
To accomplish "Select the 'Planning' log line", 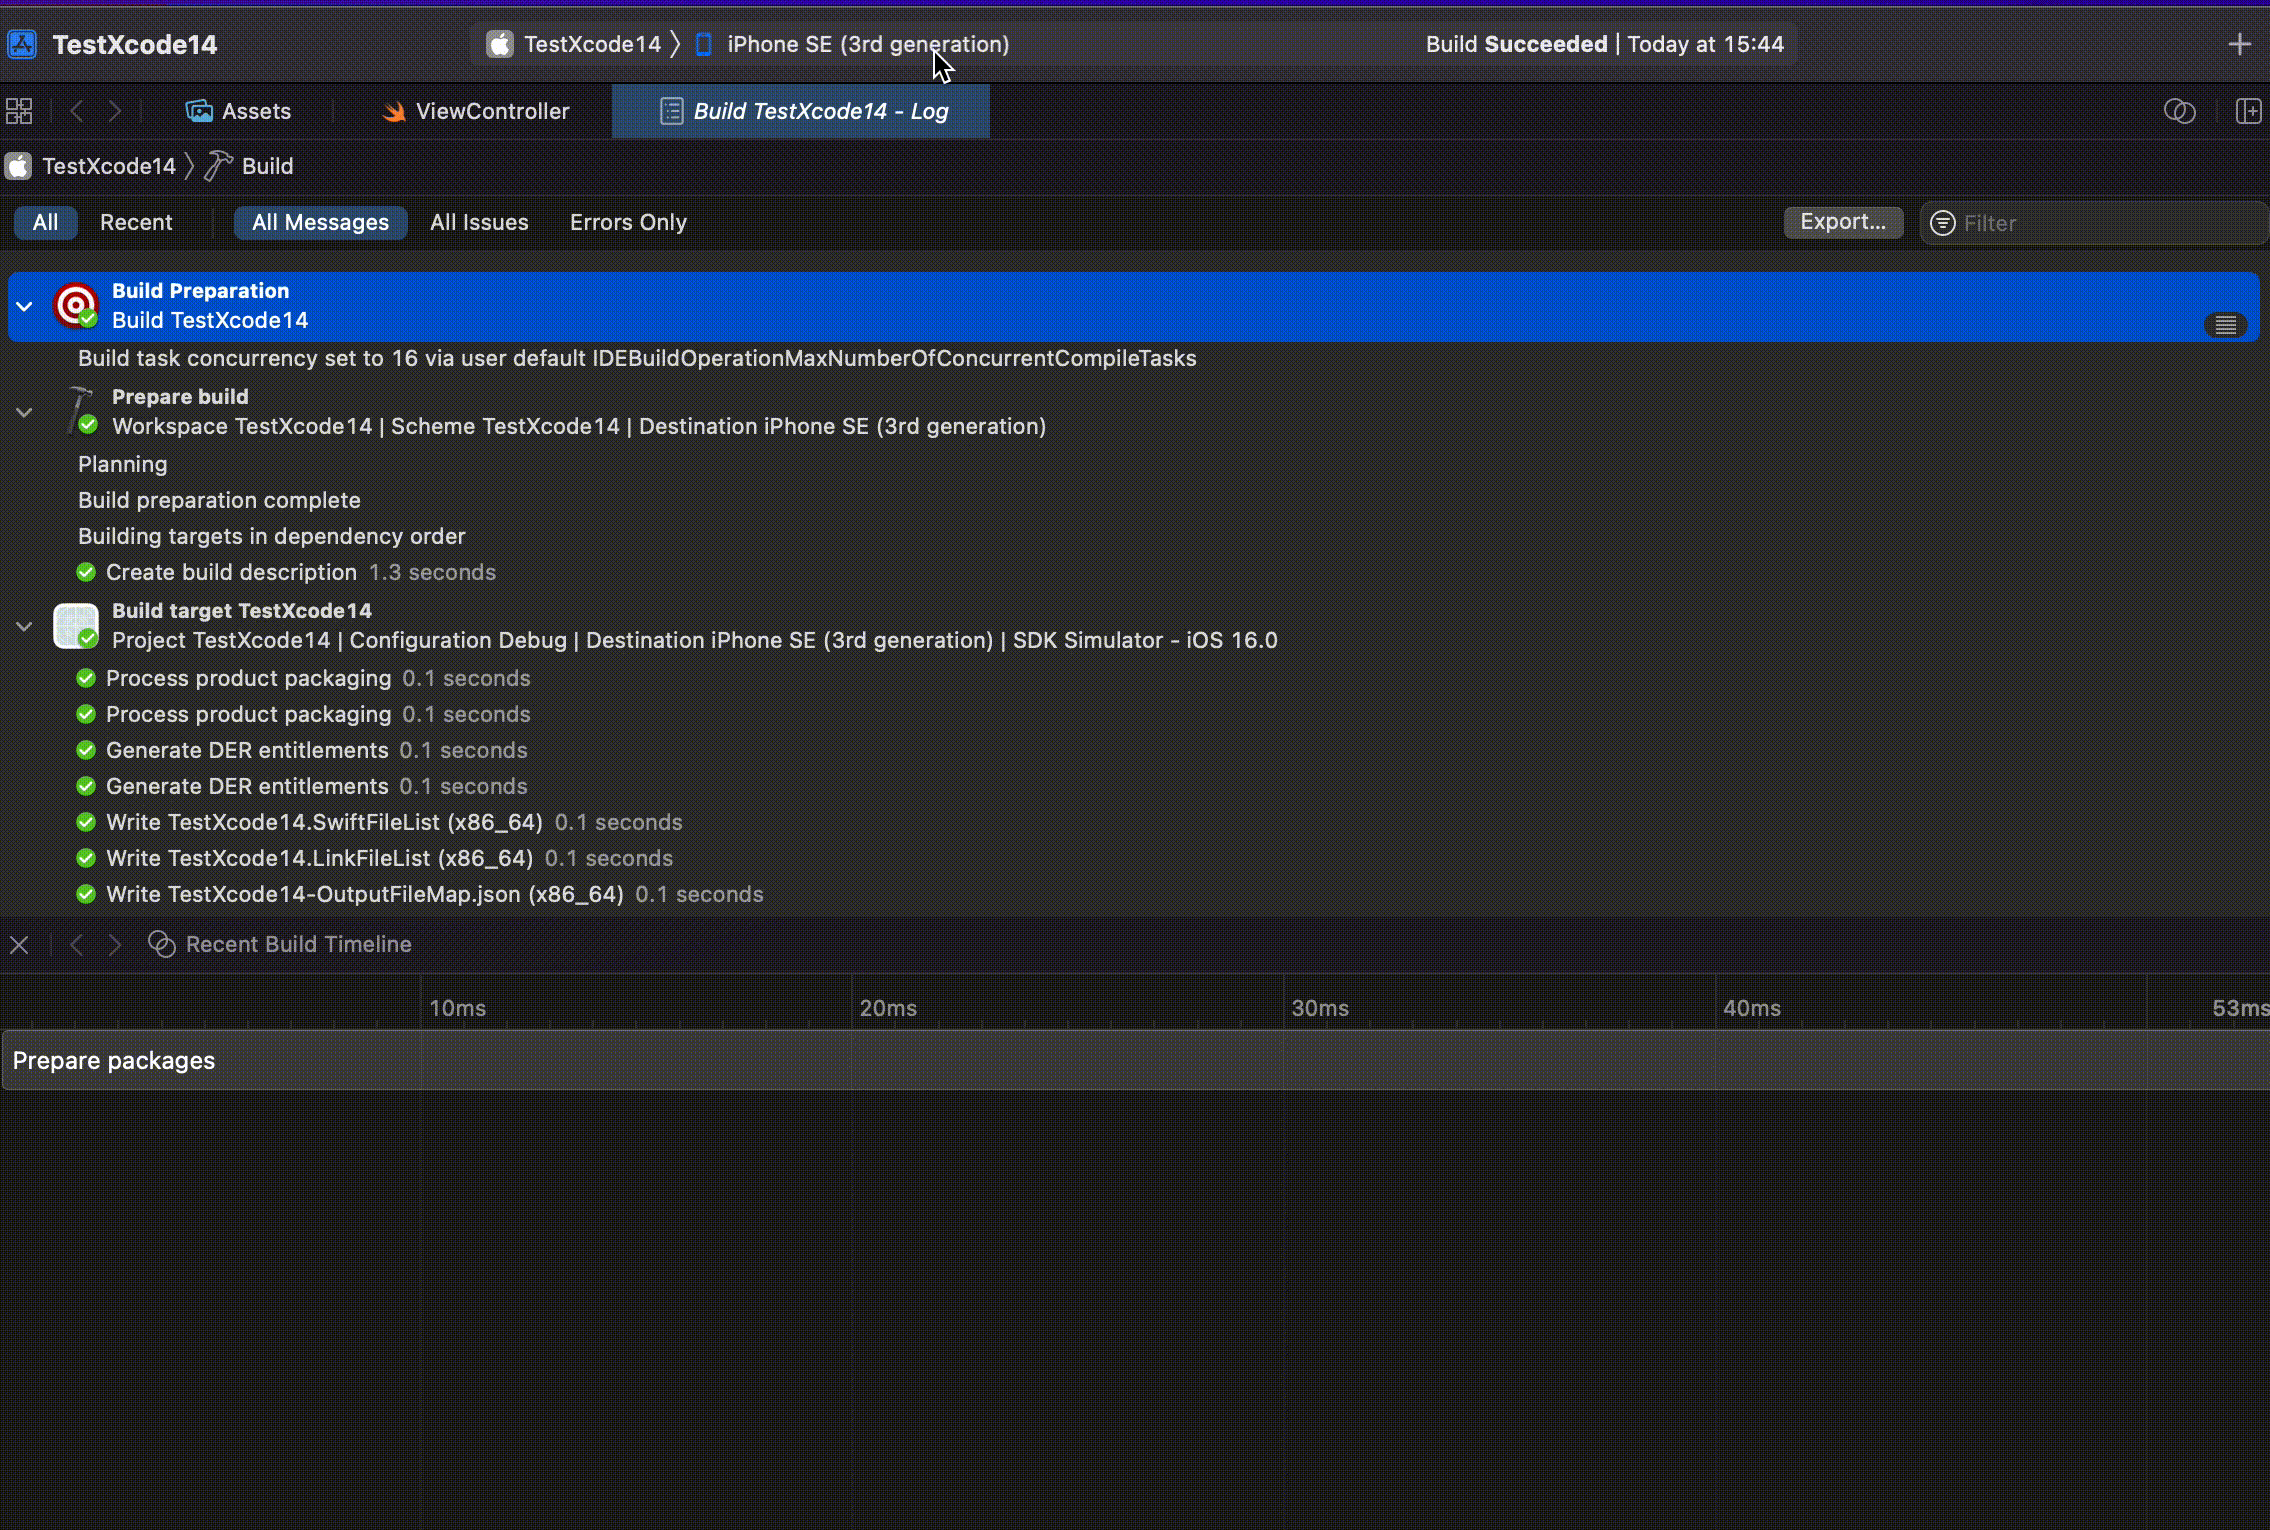I will (123, 464).
